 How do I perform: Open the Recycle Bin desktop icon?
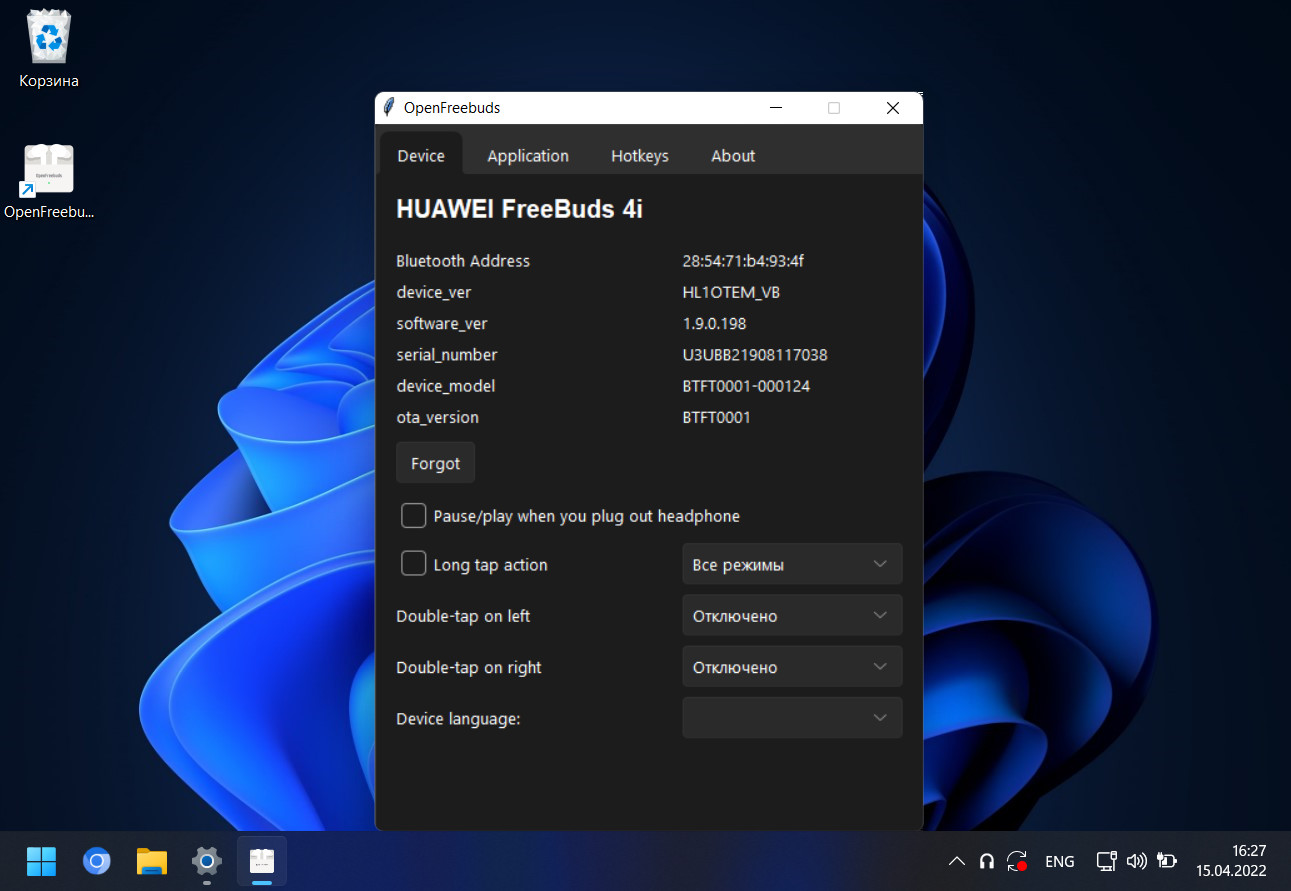pyautogui.click(x=49, y=50)
